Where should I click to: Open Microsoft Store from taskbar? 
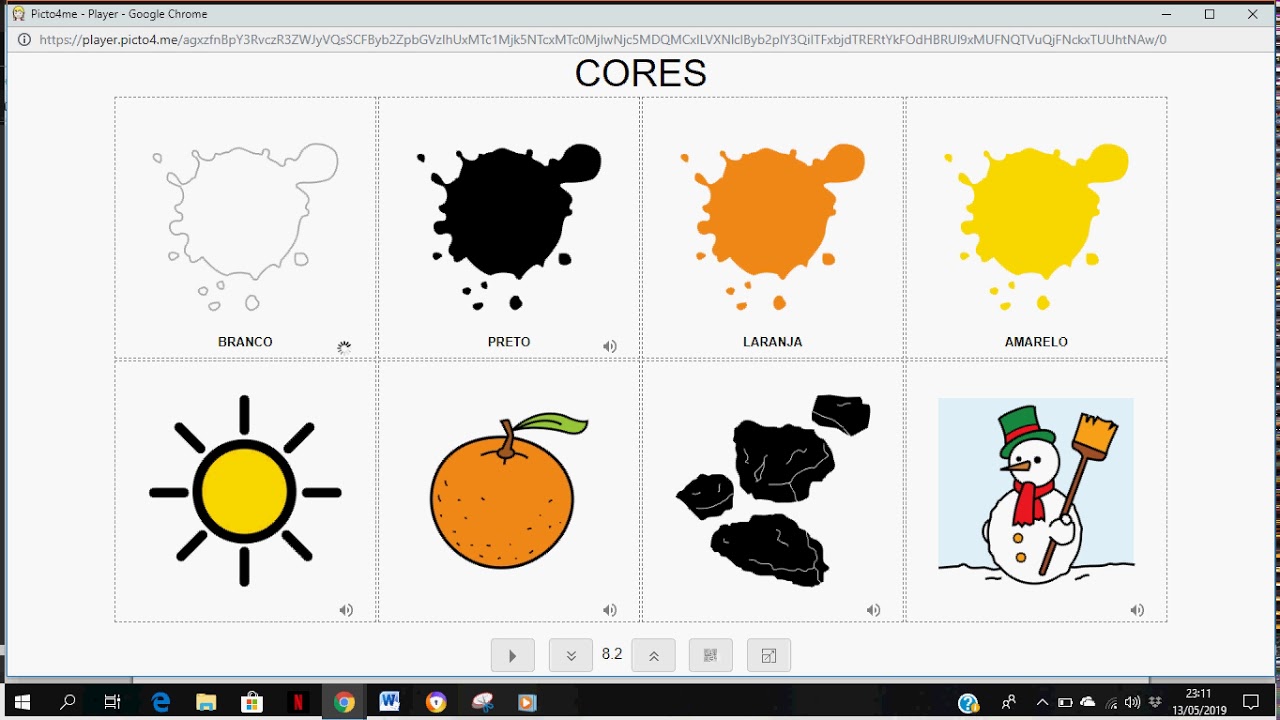point(252,702)
